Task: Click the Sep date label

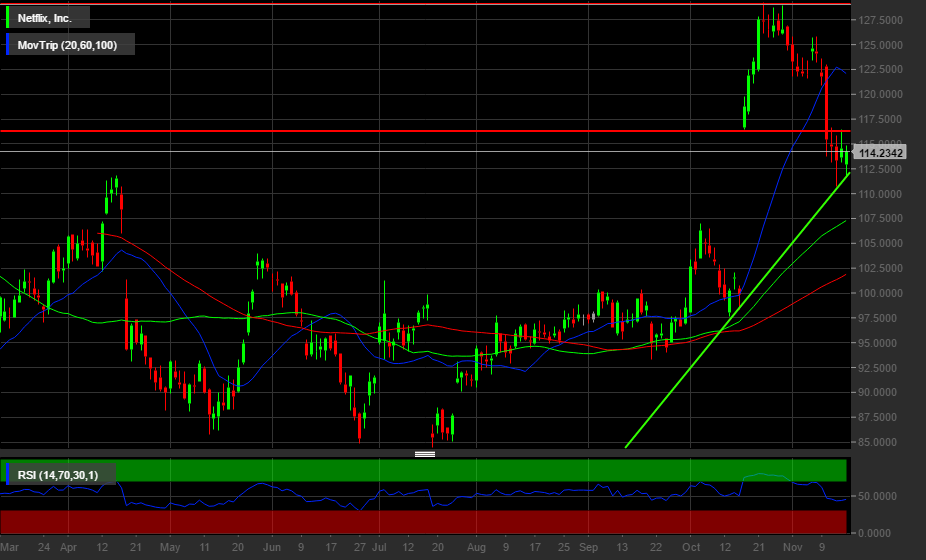Action: click(588, 547)
